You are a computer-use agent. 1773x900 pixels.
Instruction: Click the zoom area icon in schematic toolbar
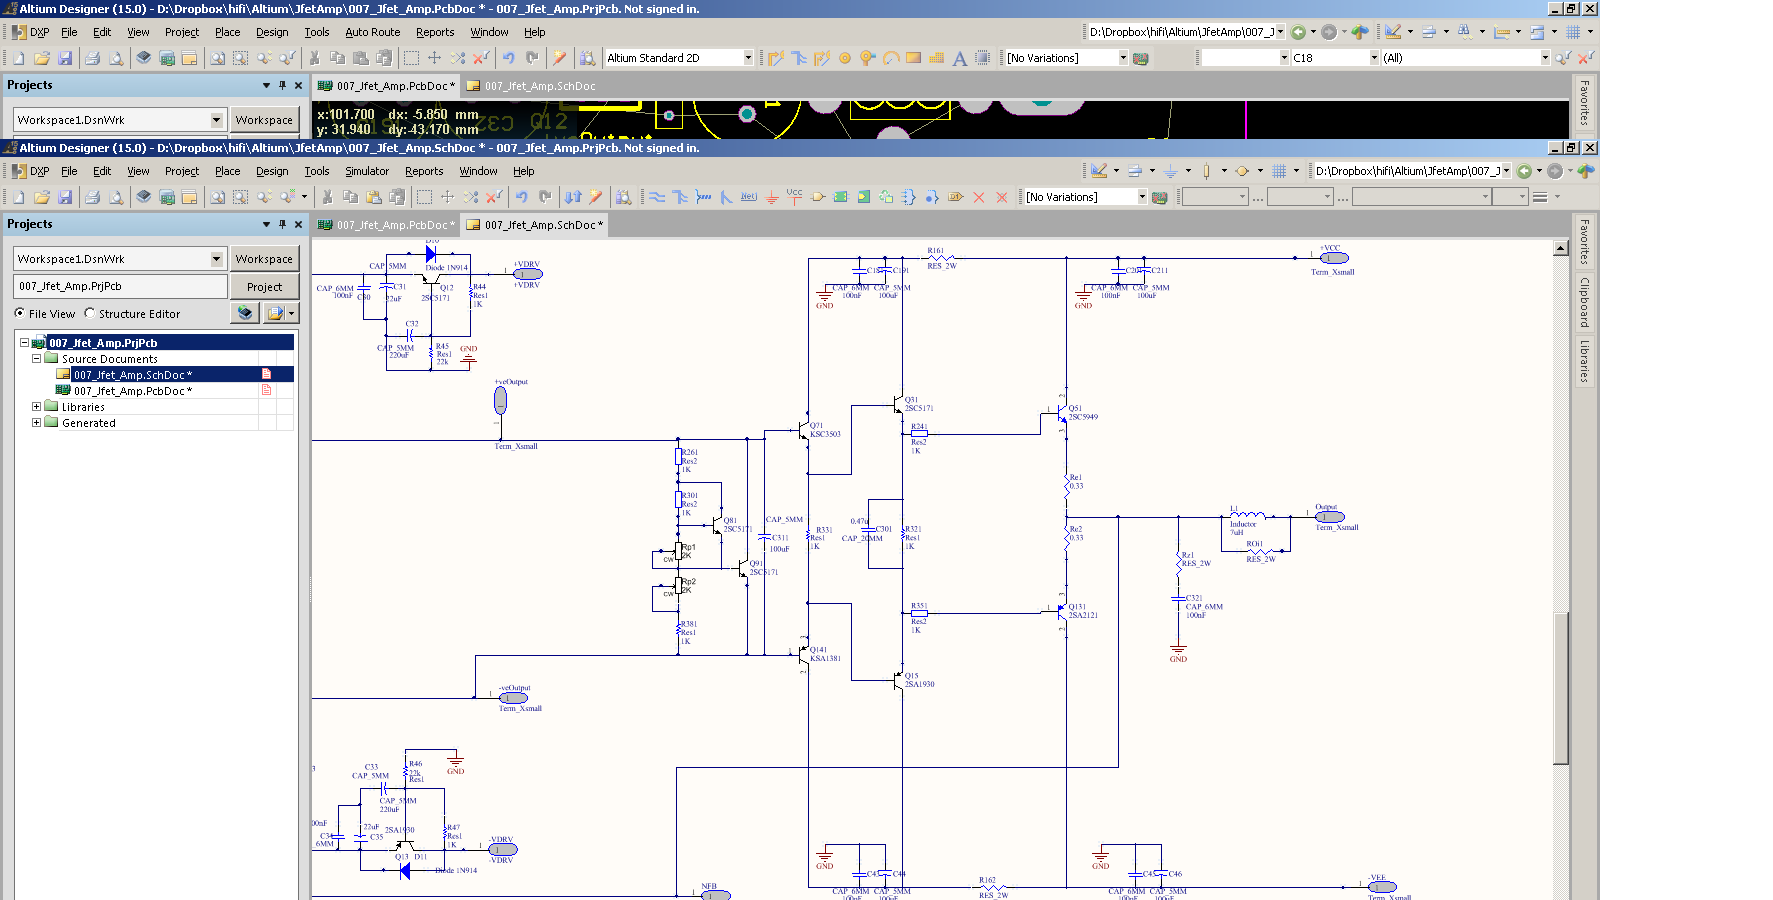tap(241, 197)
